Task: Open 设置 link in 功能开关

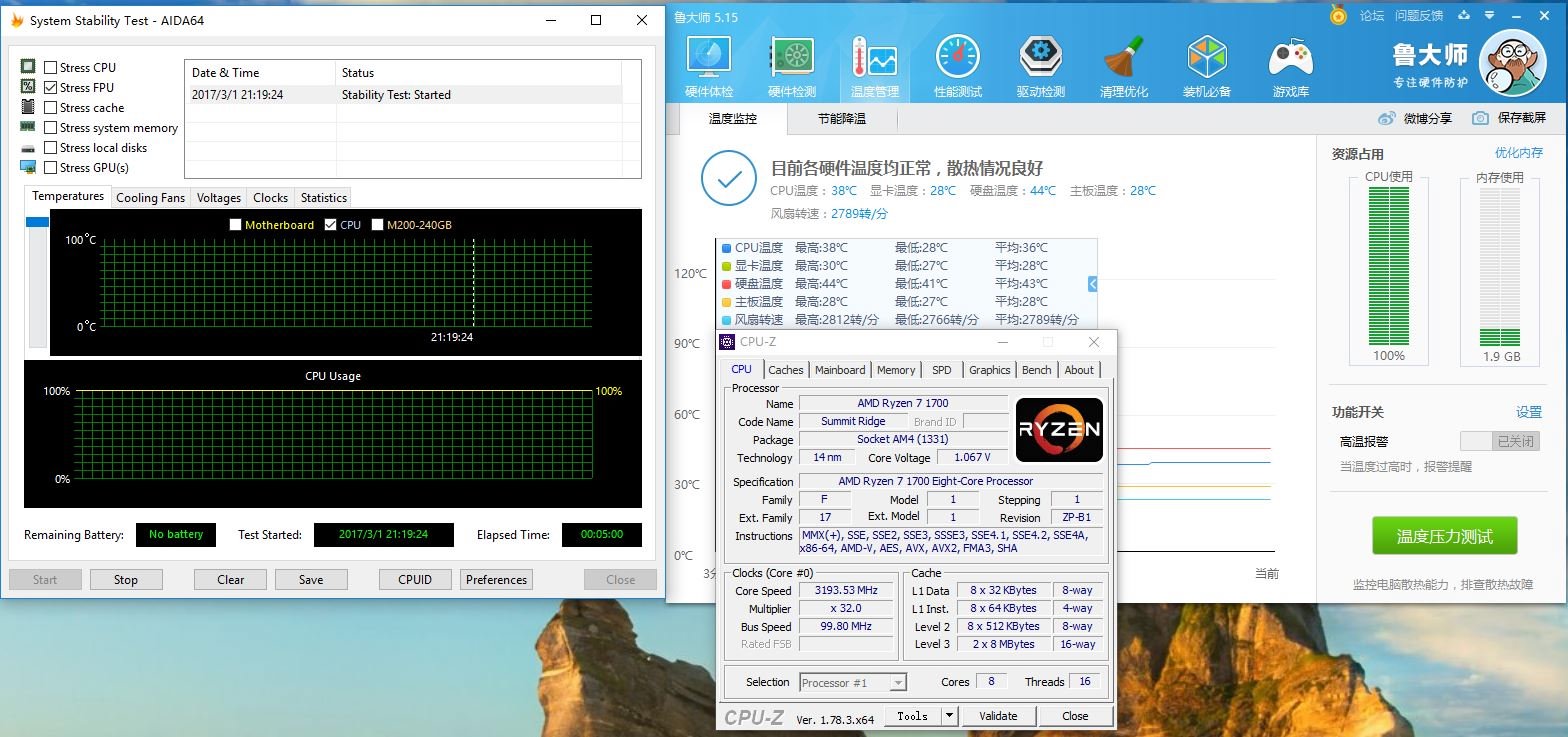Action: coord(1529,412)
